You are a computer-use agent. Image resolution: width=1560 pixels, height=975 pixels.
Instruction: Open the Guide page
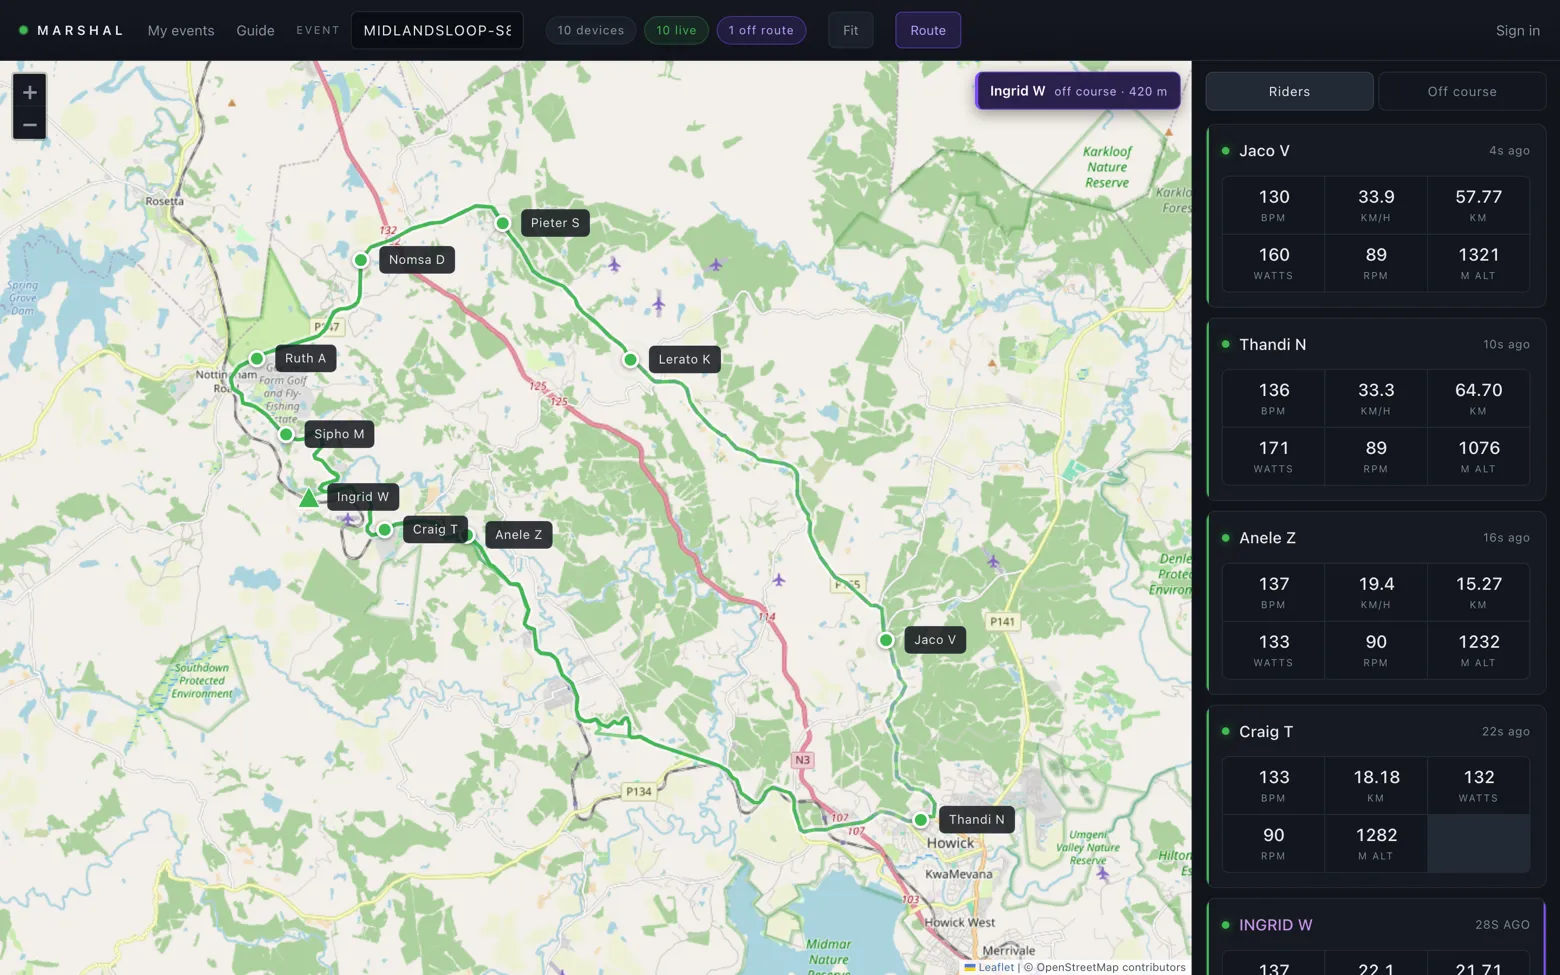(255, 30)
